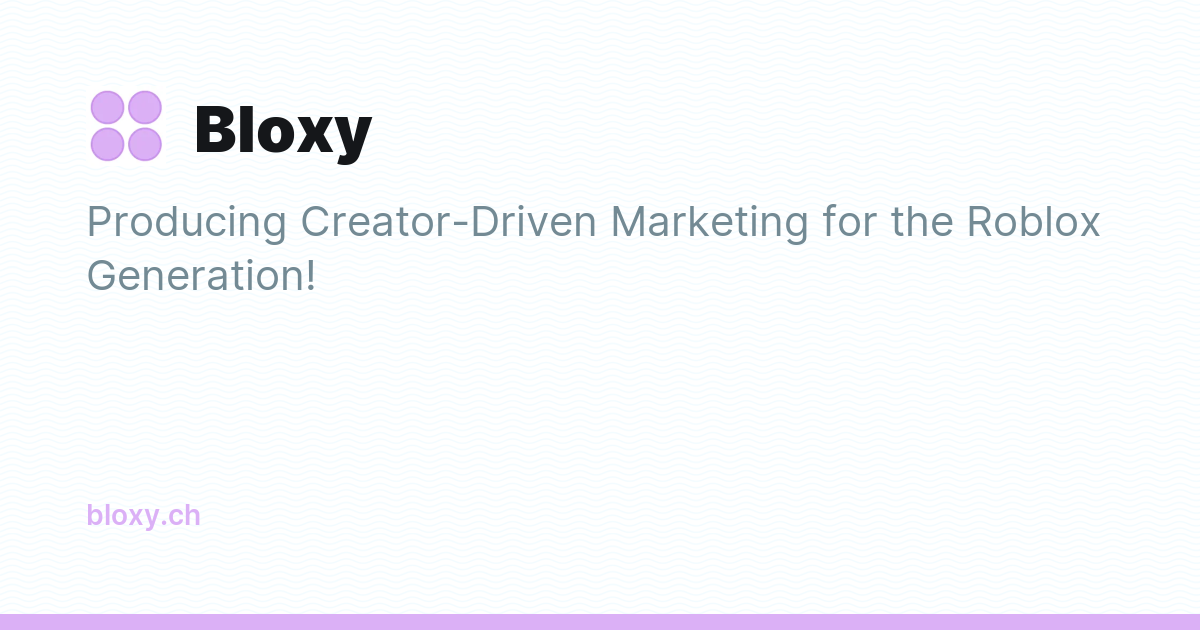The width and height of the screenshot is (1200, 630).
Task: Open the bloxy.ch link
Action: tap(143, 516)
